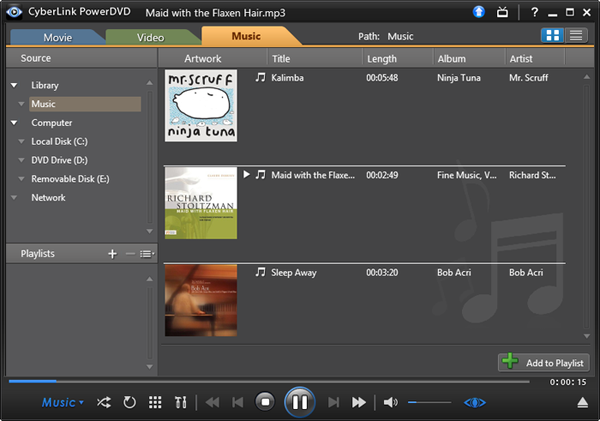600x421 pixels.
Task: Mute the volume speaker icon
Action: tap(391, 403)
